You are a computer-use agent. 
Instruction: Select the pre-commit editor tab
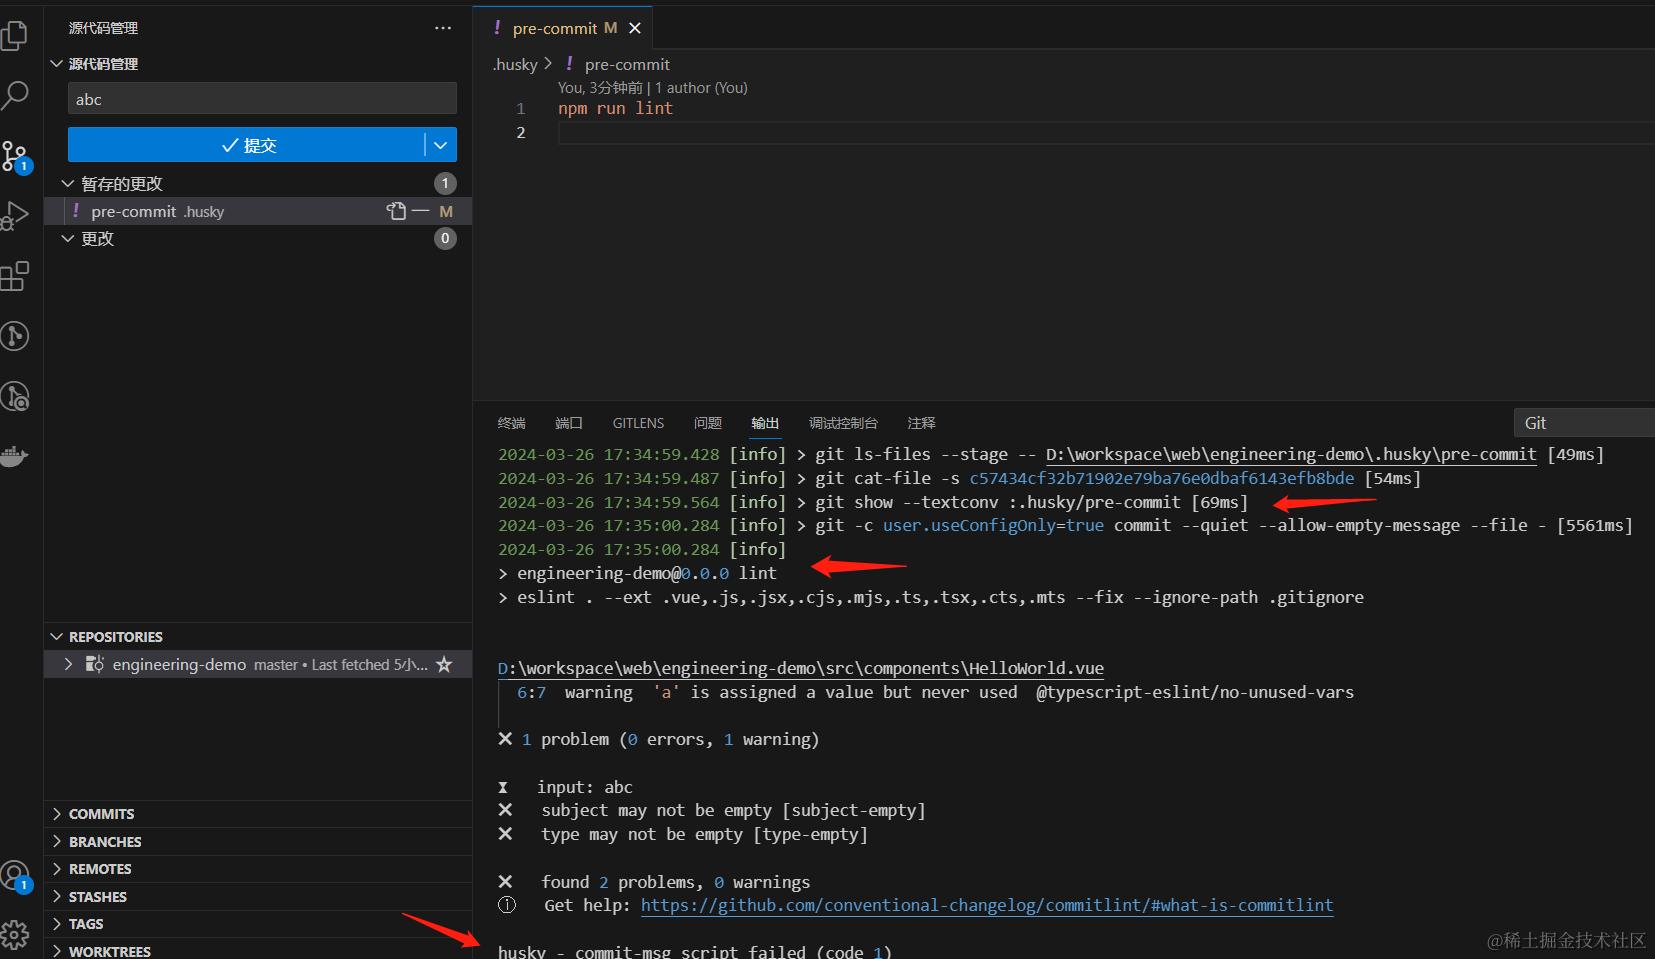click(563, 28)
